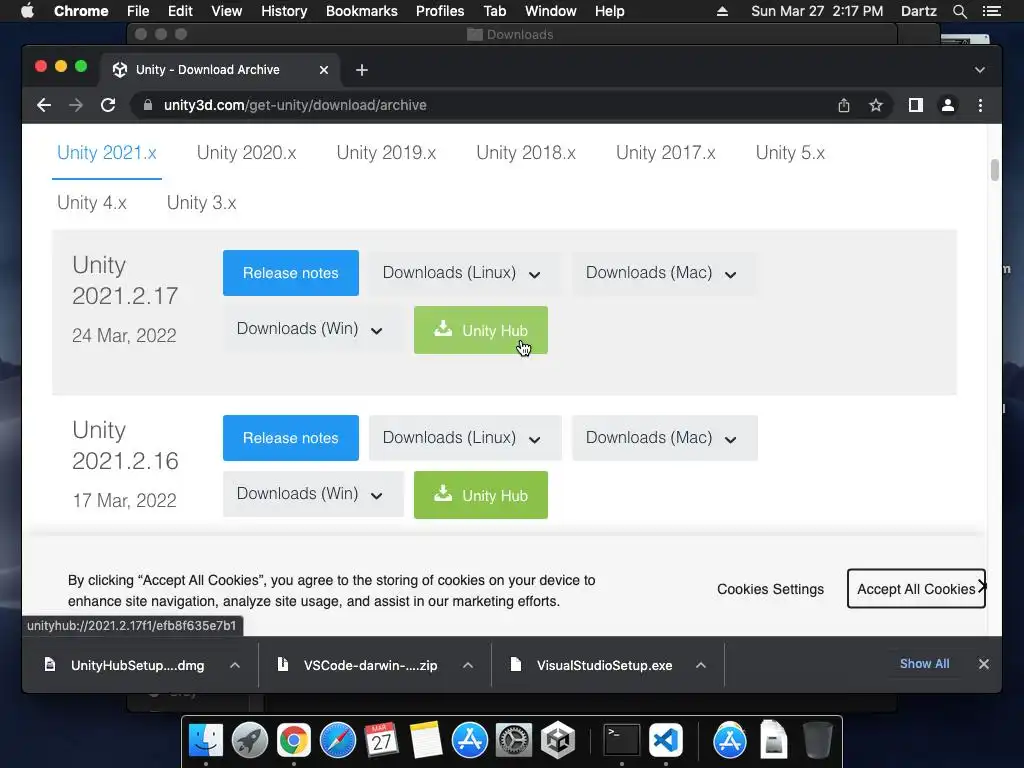
Task: Open Chrome's three-dot menu
Action: (x=980, y=105)
